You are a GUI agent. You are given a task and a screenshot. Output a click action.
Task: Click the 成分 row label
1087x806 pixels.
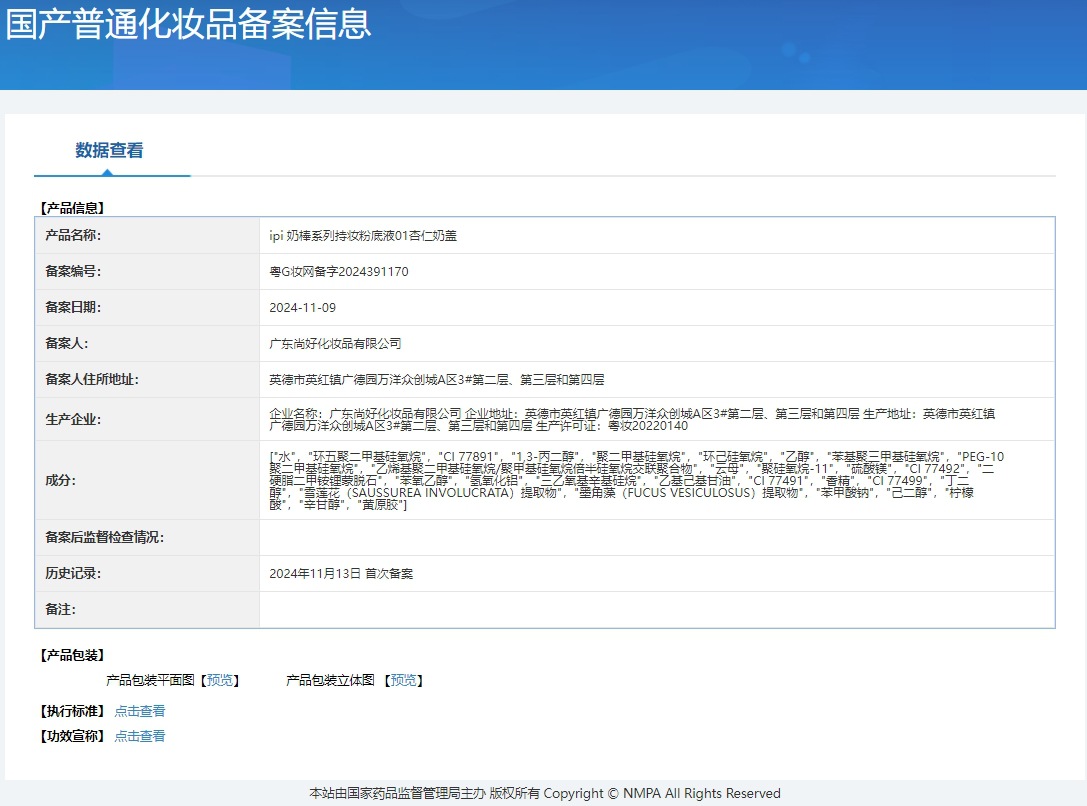[60, 480]
